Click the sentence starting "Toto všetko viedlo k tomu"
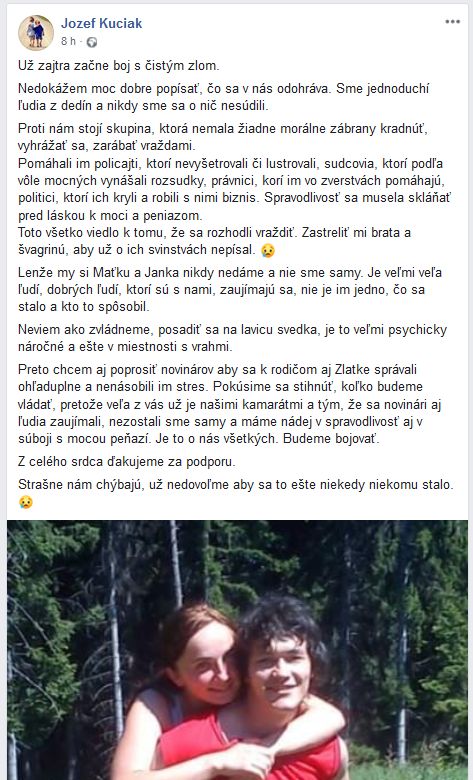473x780 pixels. [x=214, y=241]
